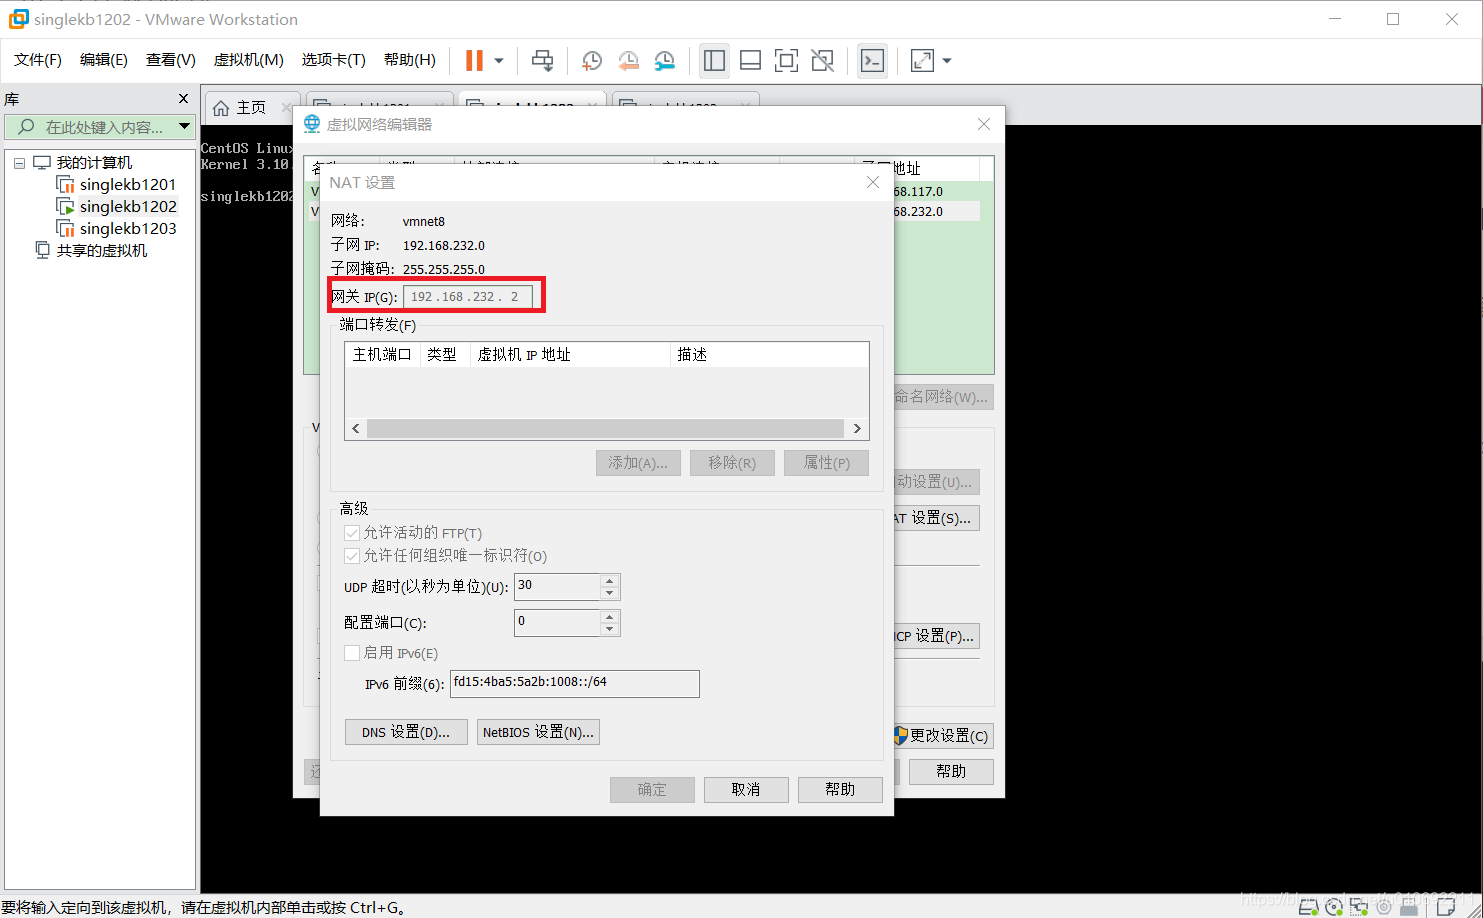The image size is (1483, 918).
Task: Click the 属性(P) button
Action: tap(826, 463)
